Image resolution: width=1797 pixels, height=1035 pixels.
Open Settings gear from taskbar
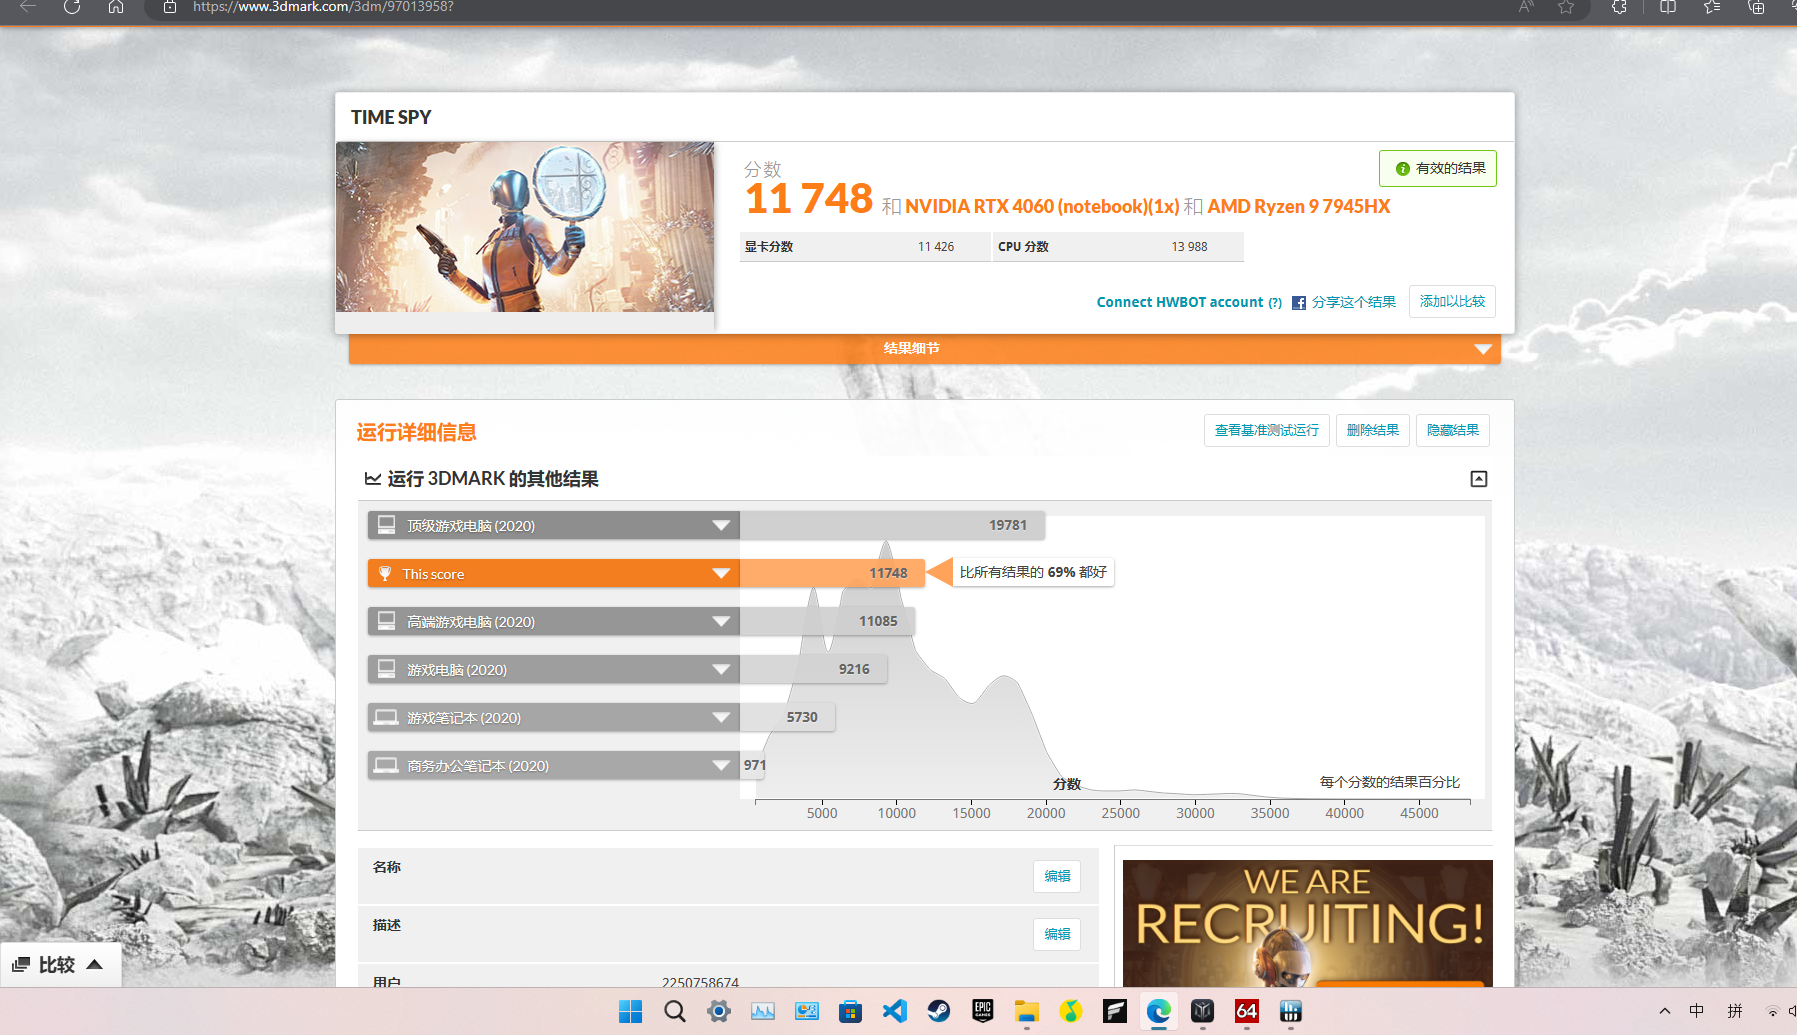[x=719, y=1011]
